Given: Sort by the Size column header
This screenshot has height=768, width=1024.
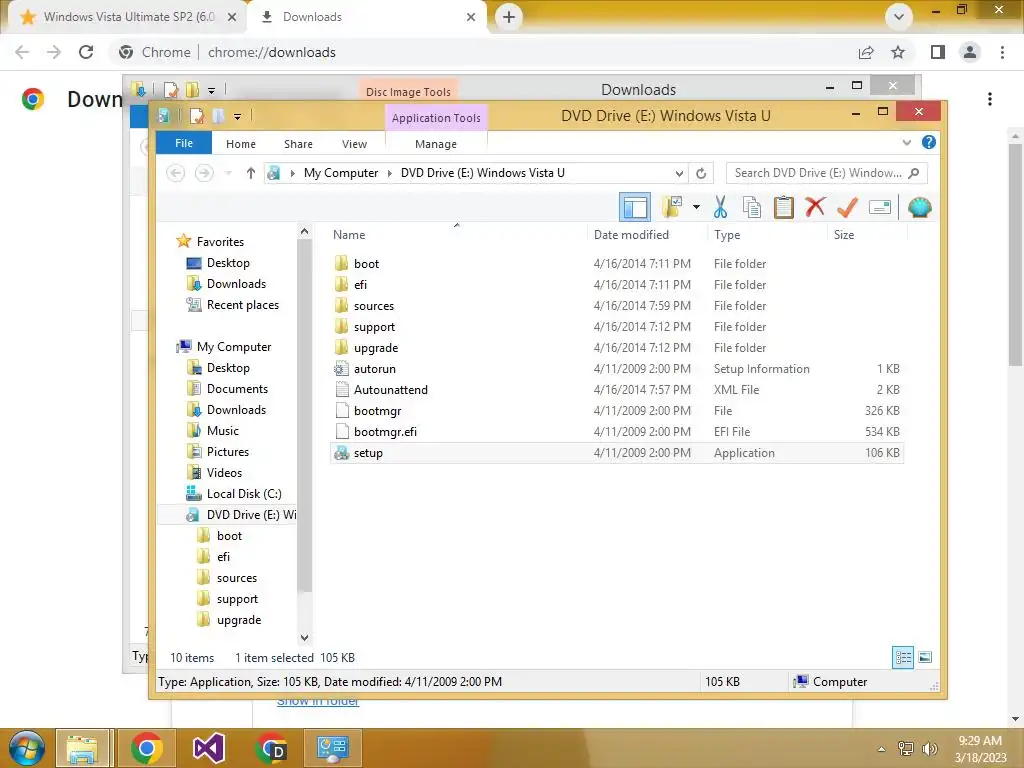Looking at the screenshot, I should (x=844, y=234).
